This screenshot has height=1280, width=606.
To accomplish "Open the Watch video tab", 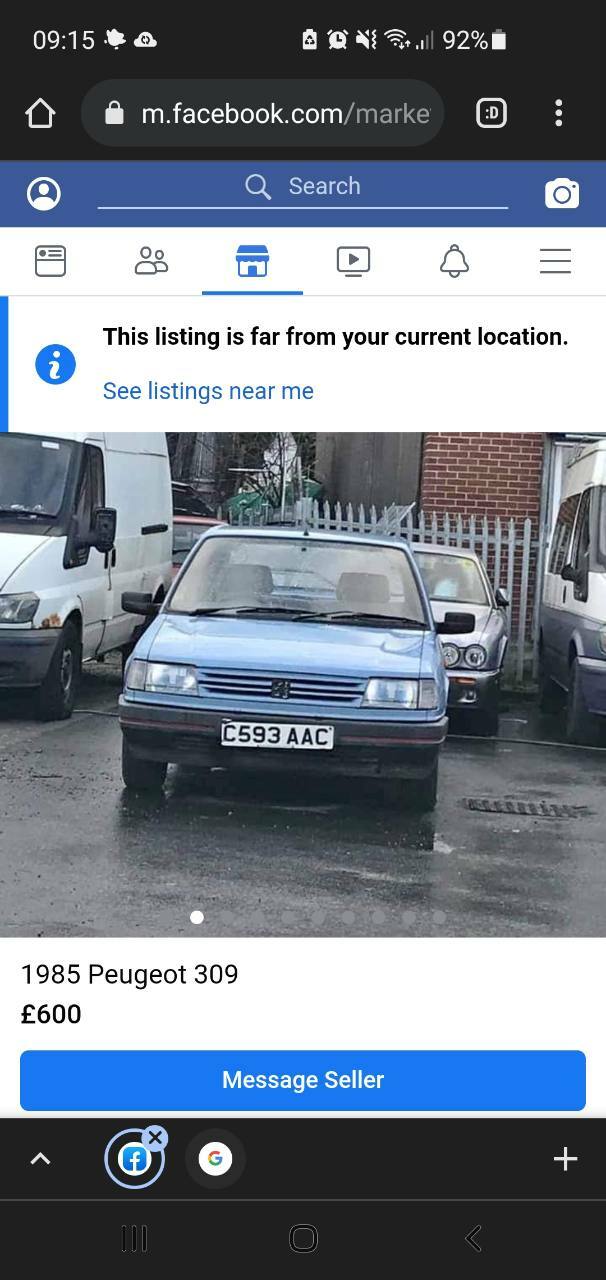I will click(x=353, y=261).
